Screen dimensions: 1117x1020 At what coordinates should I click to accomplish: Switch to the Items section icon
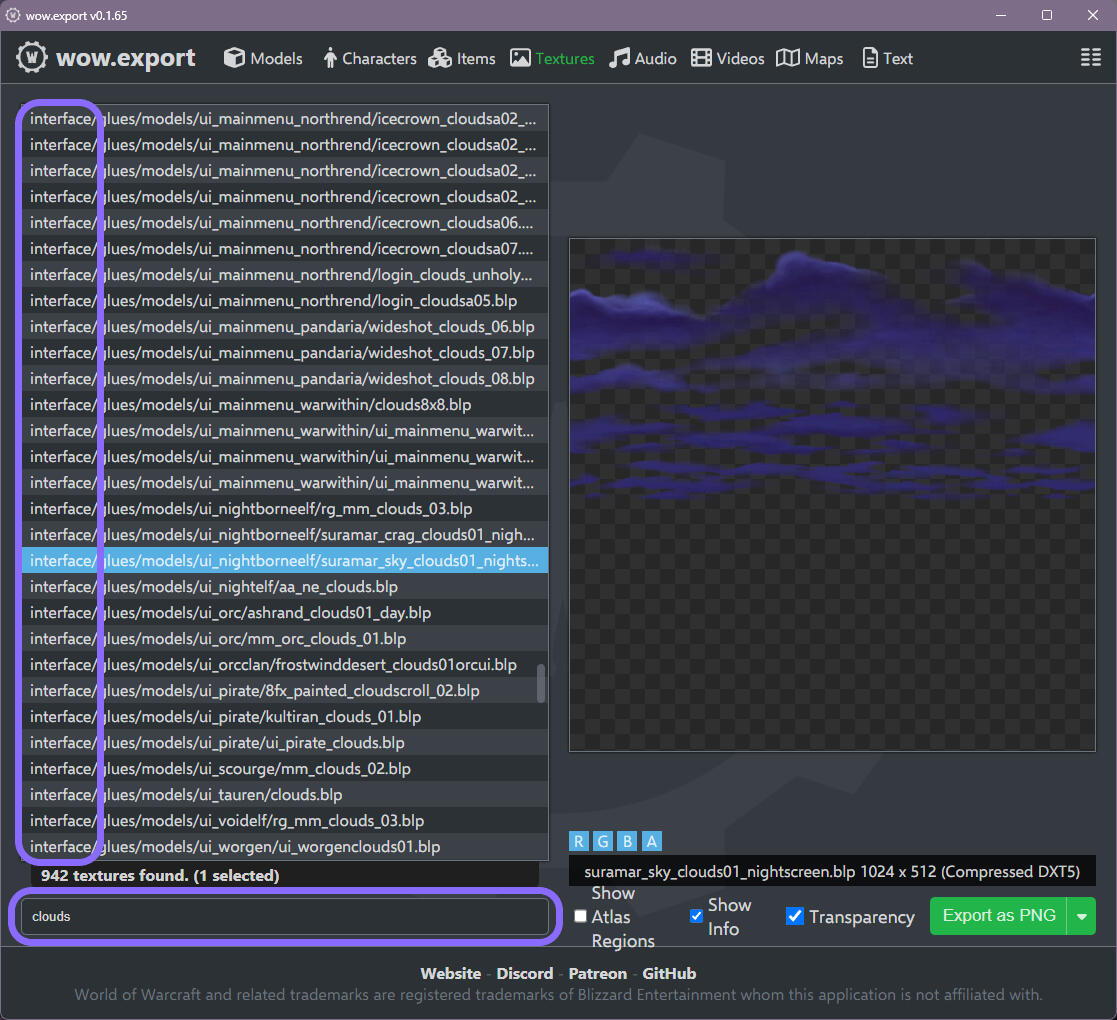point(439,59)
